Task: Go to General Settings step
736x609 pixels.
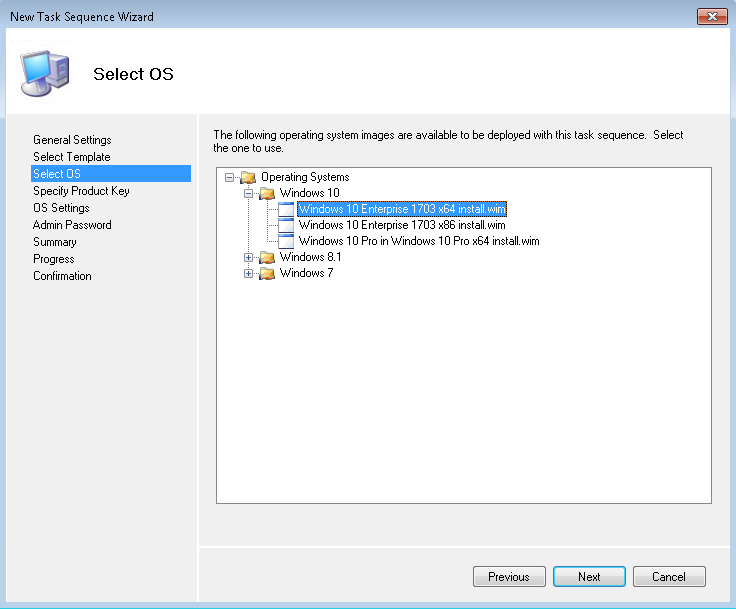Action: point(72,140)
